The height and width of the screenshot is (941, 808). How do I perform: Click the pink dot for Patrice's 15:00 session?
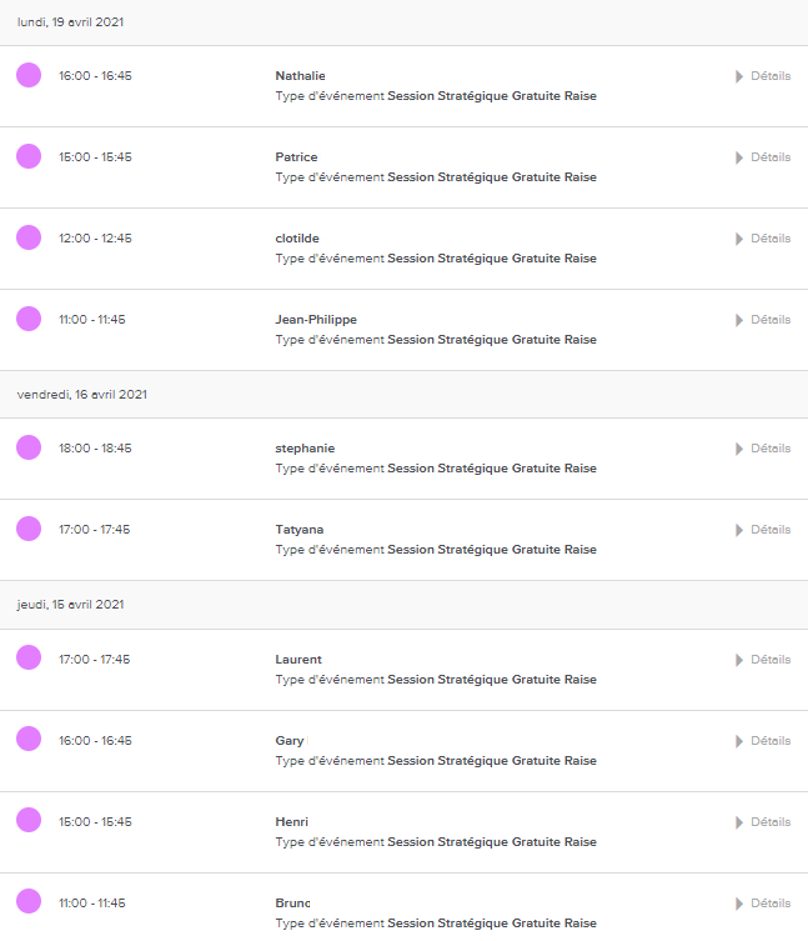pos(28,156)
